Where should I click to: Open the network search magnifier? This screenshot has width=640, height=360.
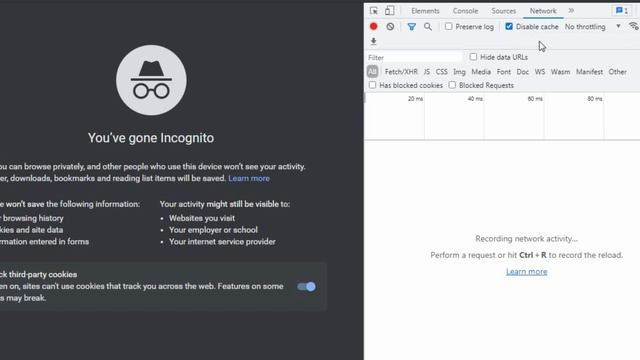pyautogui.click(x=427, y=27)
